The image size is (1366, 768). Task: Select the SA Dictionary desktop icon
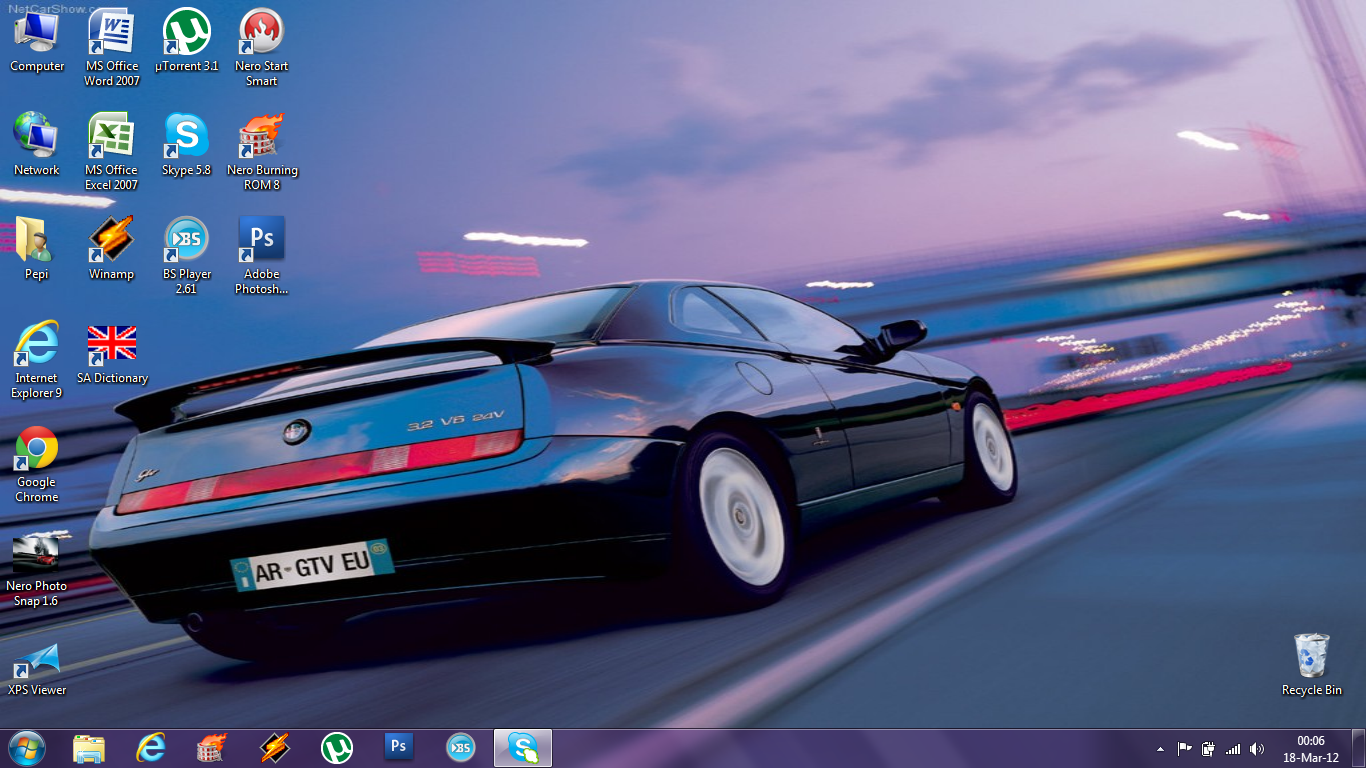112,344
